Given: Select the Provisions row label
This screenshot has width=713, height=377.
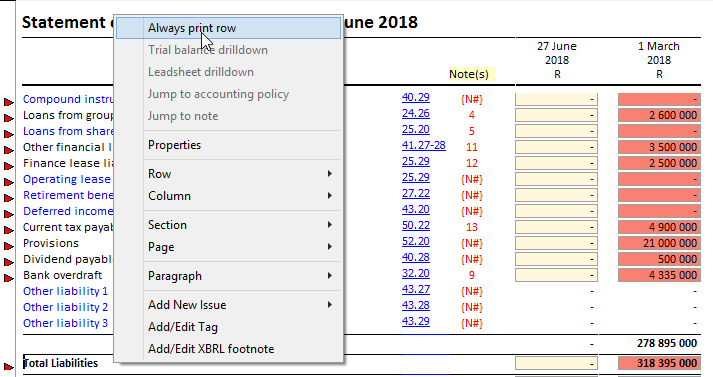Looking at the screenshot, I should click(x=51, y=243).
